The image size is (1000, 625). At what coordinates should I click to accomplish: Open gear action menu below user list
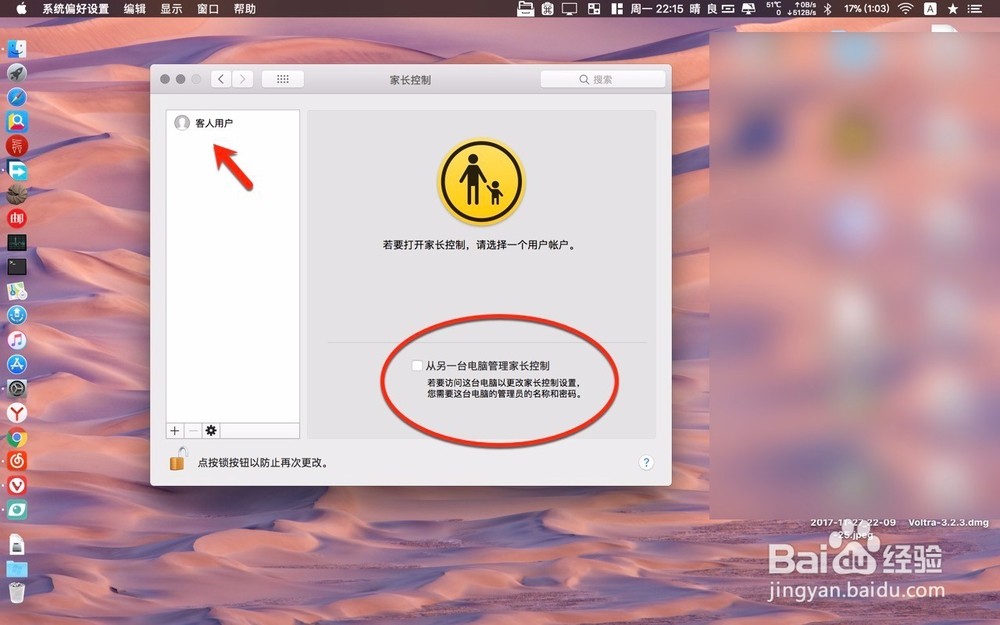click(211, 430)
